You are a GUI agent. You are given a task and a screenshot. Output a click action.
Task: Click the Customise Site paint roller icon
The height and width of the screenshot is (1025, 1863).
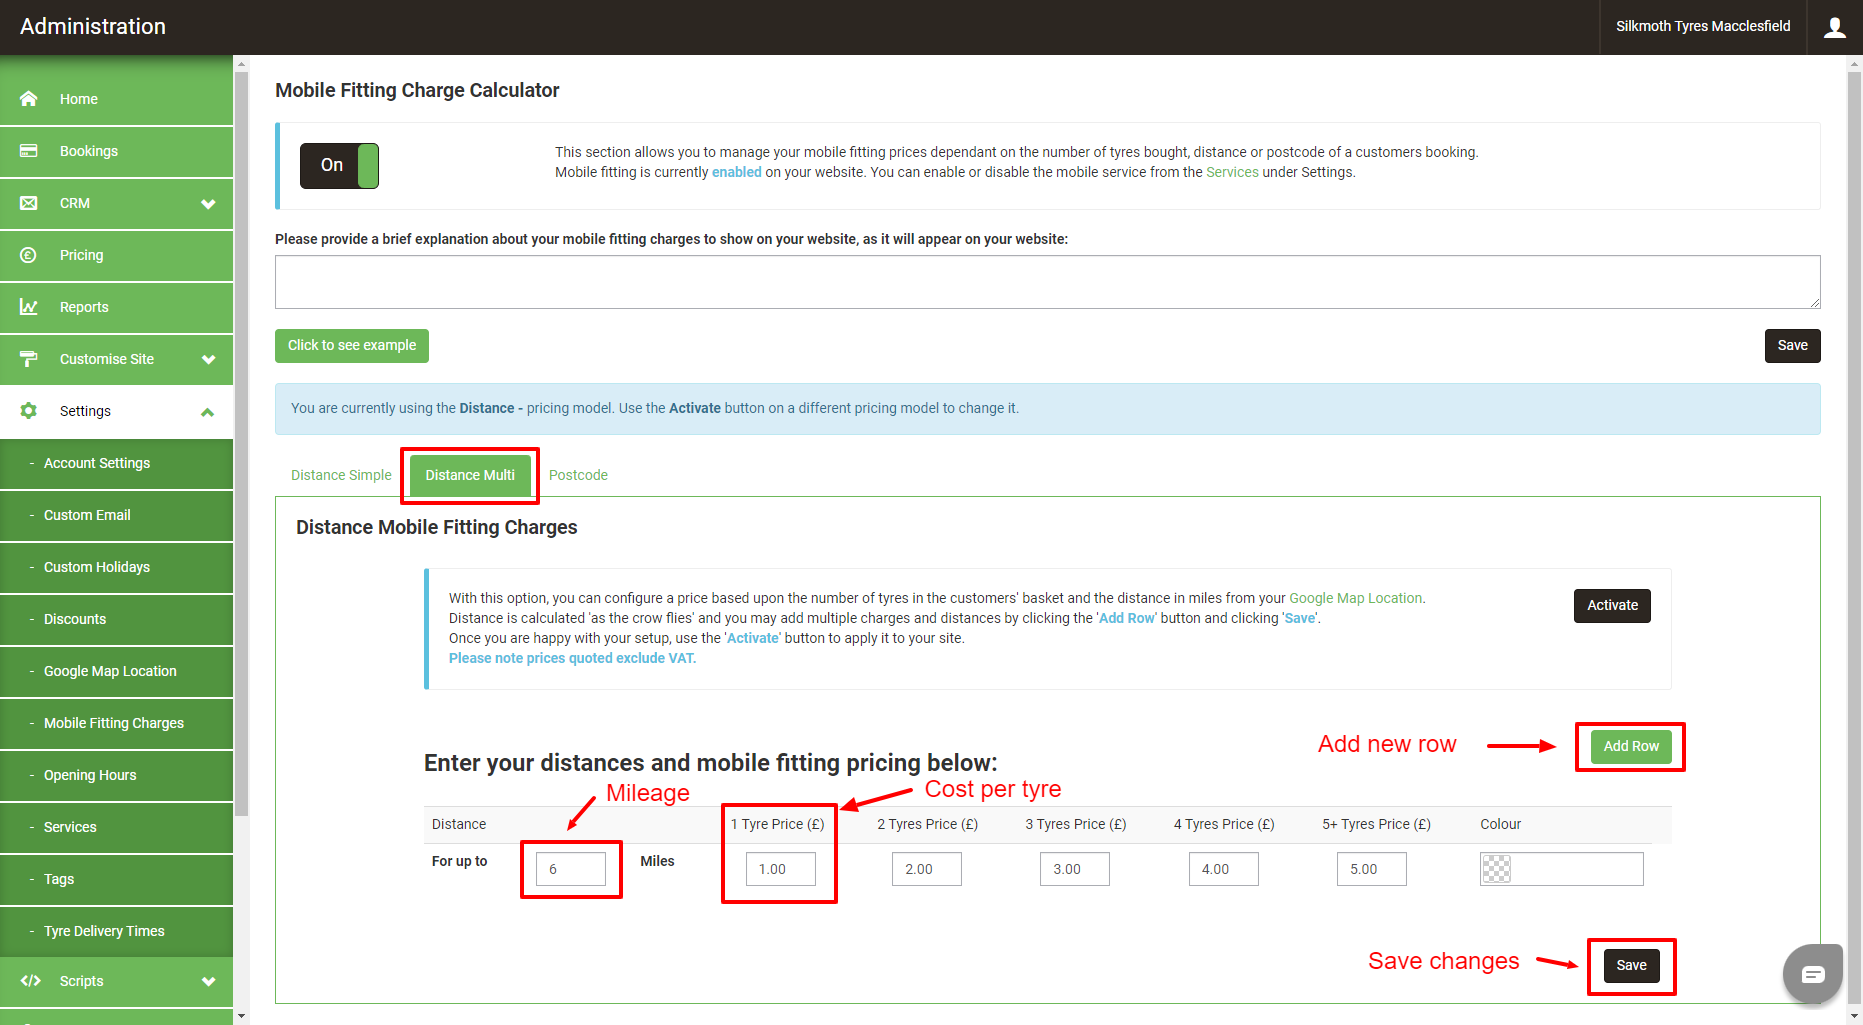click(28, 359)
